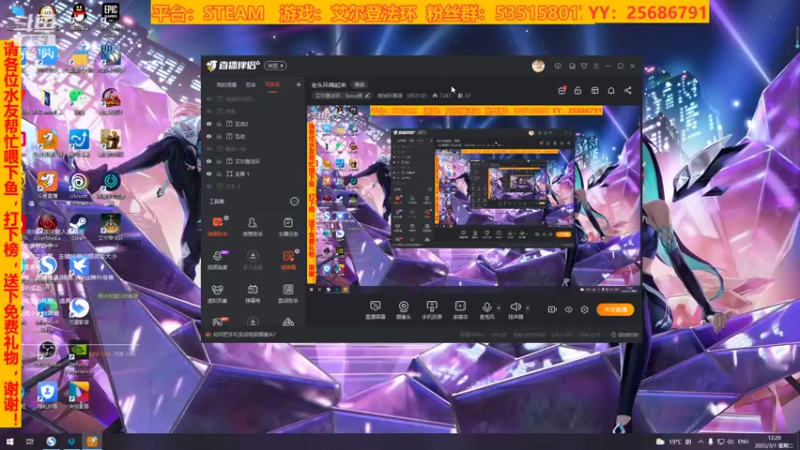Viewport: 800px width, 450px height.
Task: Open Steam desktop shortcut
Action: click(78, 227)
